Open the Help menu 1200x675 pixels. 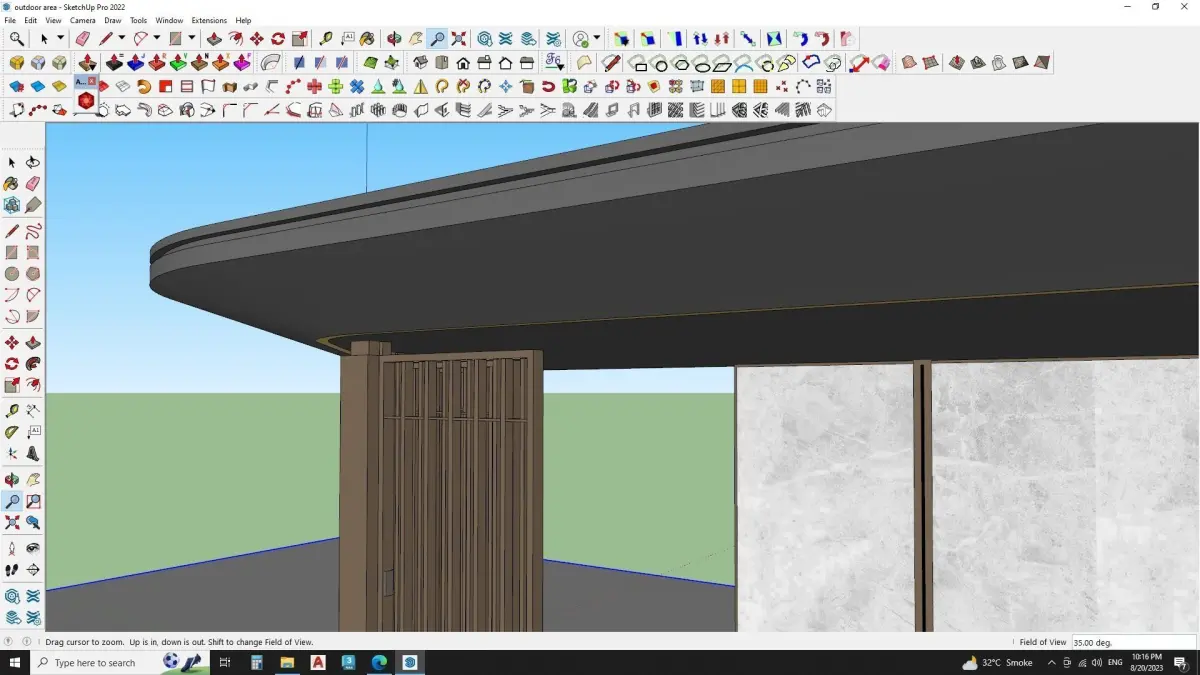coord(243,20)
